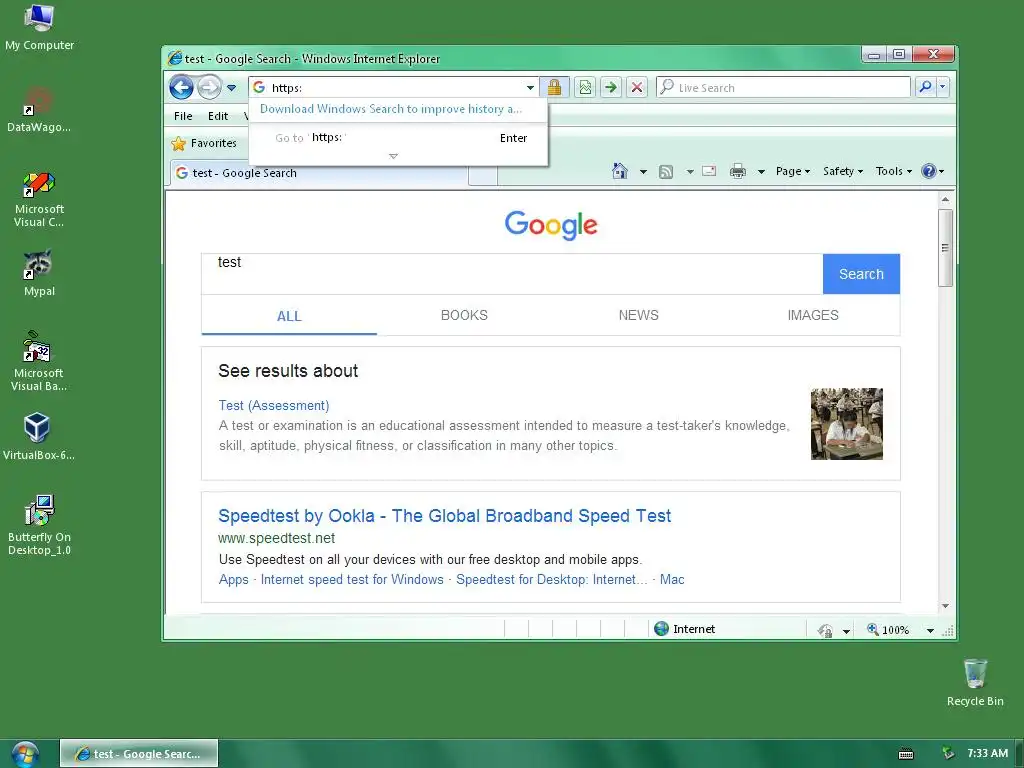
Task: Click the Help question mark icon
Action: [929, 171]
